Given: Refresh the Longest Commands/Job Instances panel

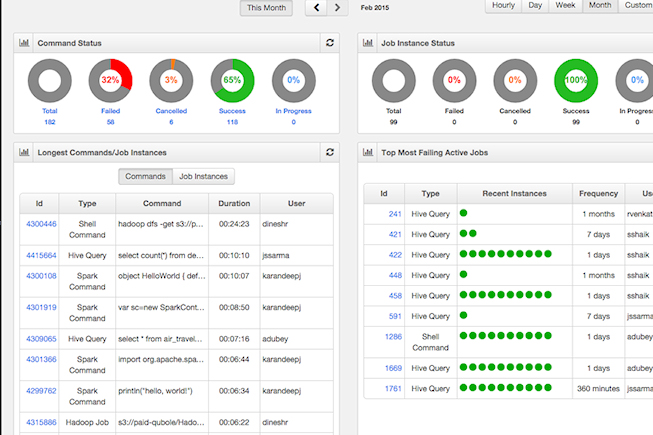Looking at the screenshot, I should pyautogui.click(x=330, y=152).
